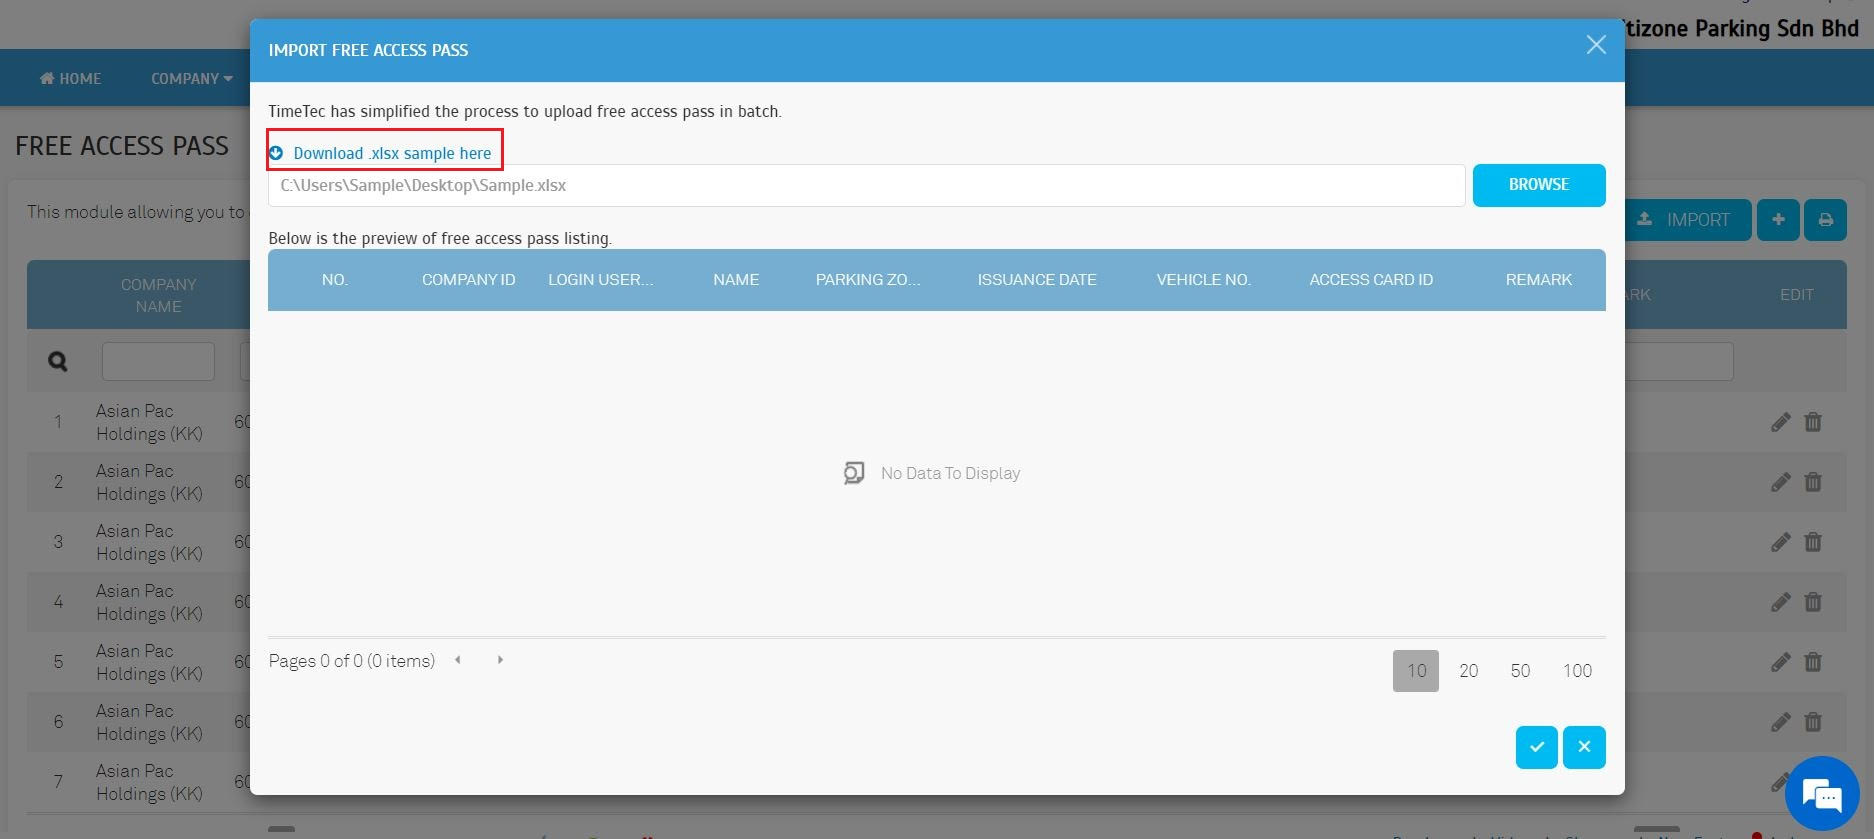Click the Download .xlsx sample here link
Viewport: 1874px width, 839px height.
tap(391, 153)
